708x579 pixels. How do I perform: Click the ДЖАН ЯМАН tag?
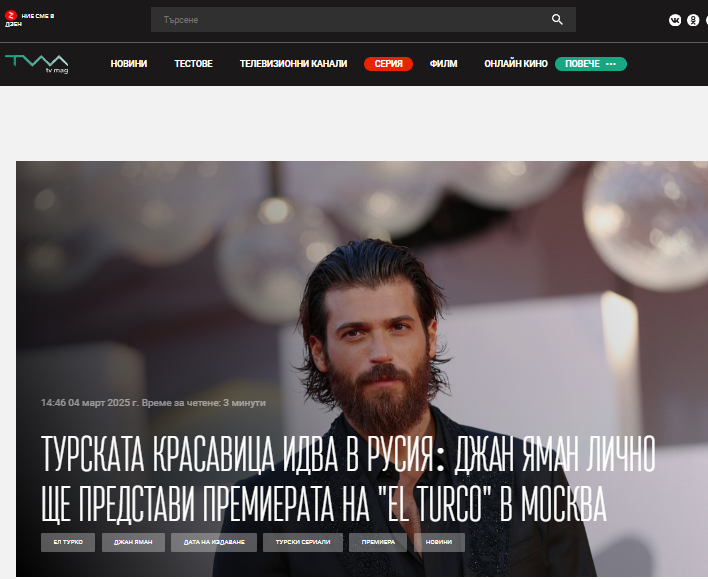(133, 542)
